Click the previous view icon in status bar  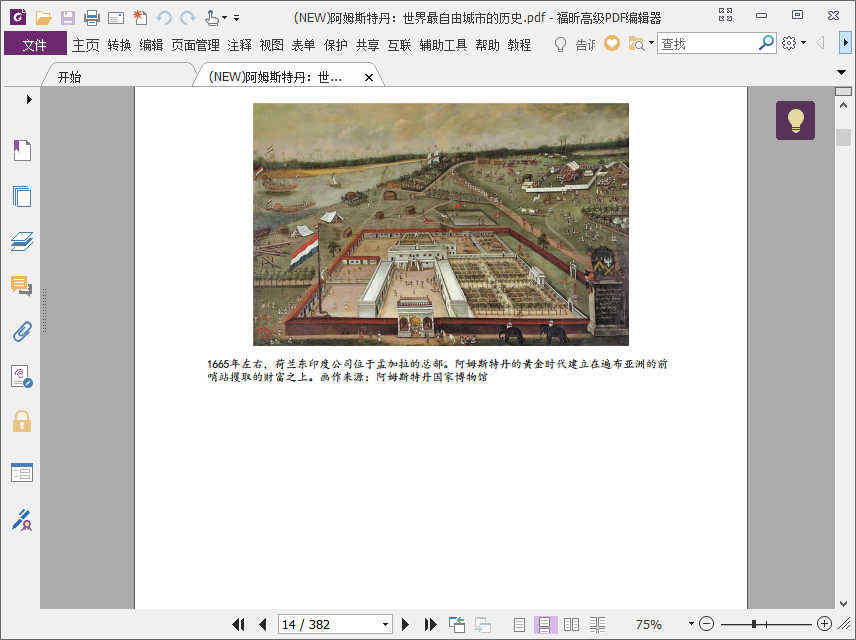click(457, 624)
